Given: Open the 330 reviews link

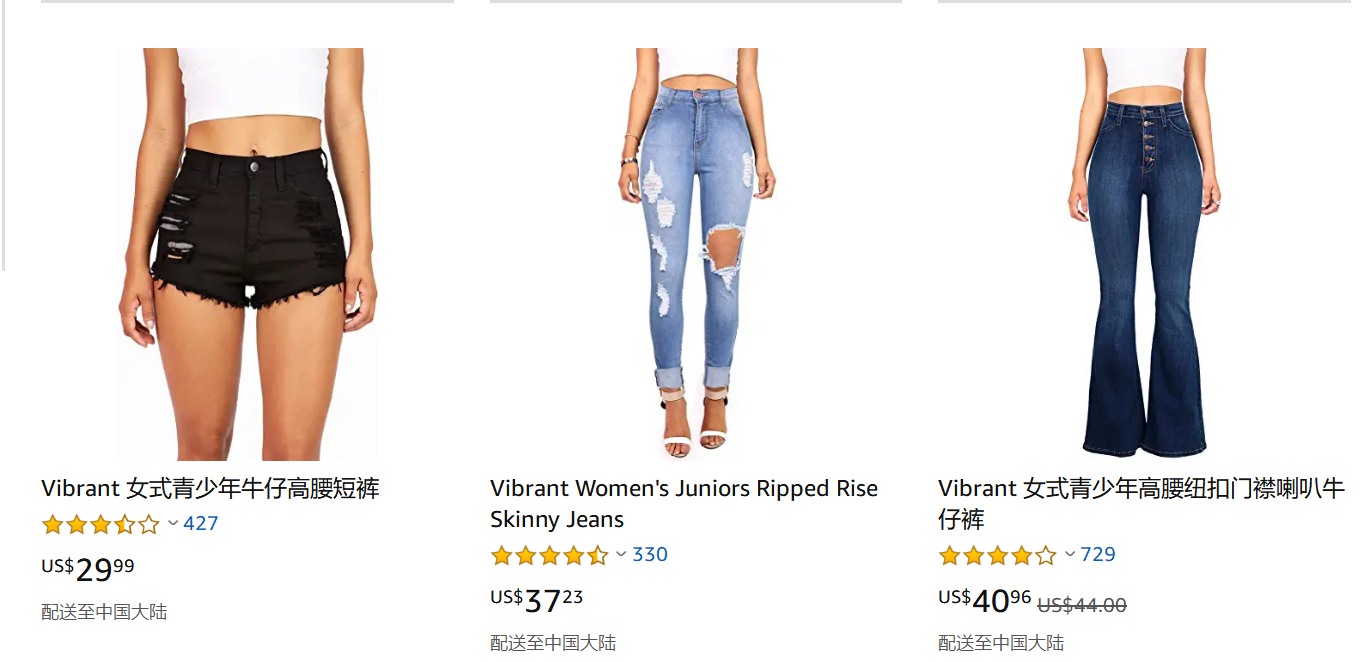Looking at the screenshot, I should click(650, 554).
